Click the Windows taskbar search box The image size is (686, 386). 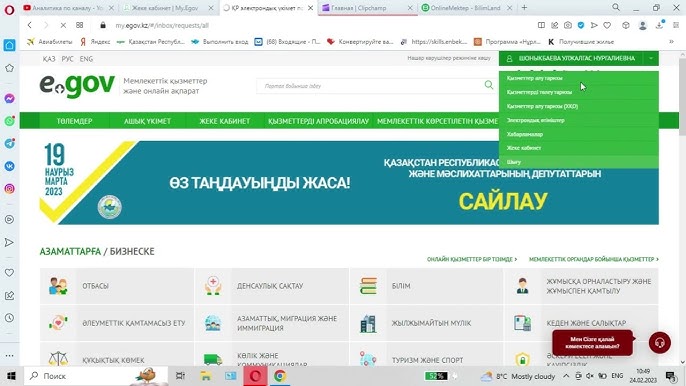point(96,376)
